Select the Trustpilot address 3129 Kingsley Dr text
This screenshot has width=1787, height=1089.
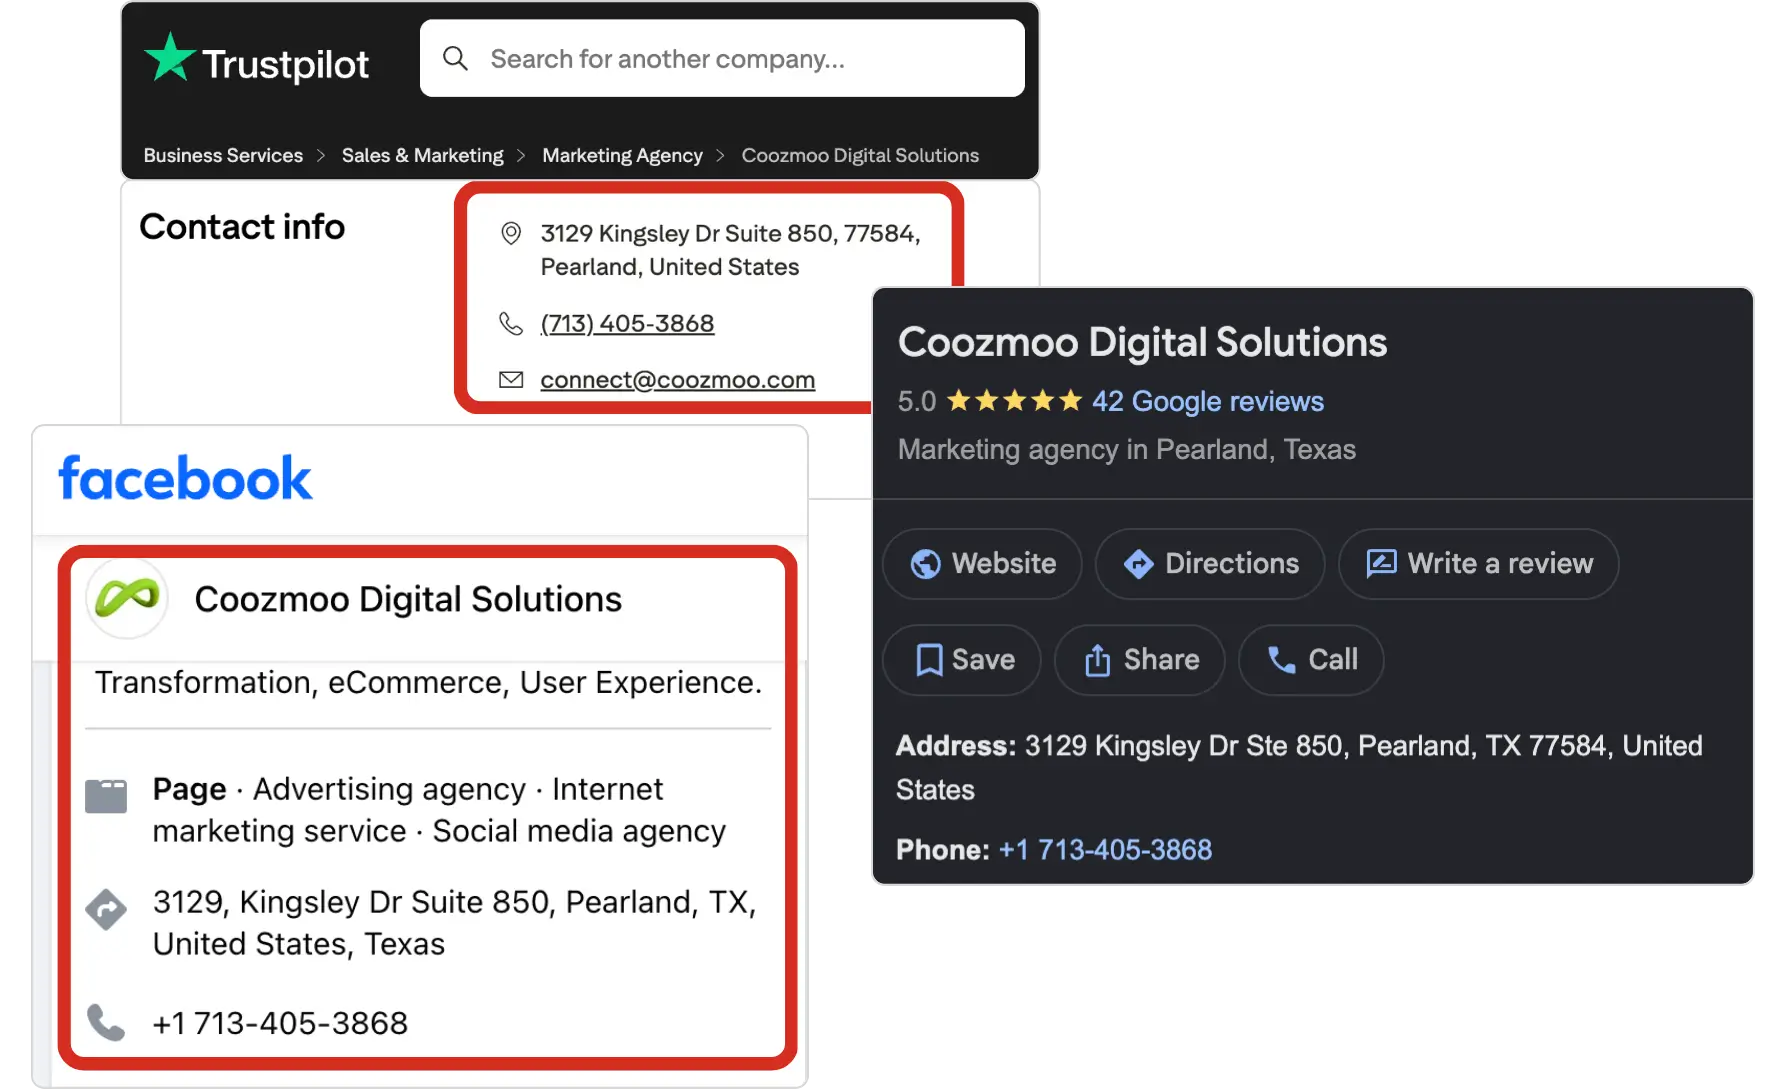pos(730,250)
